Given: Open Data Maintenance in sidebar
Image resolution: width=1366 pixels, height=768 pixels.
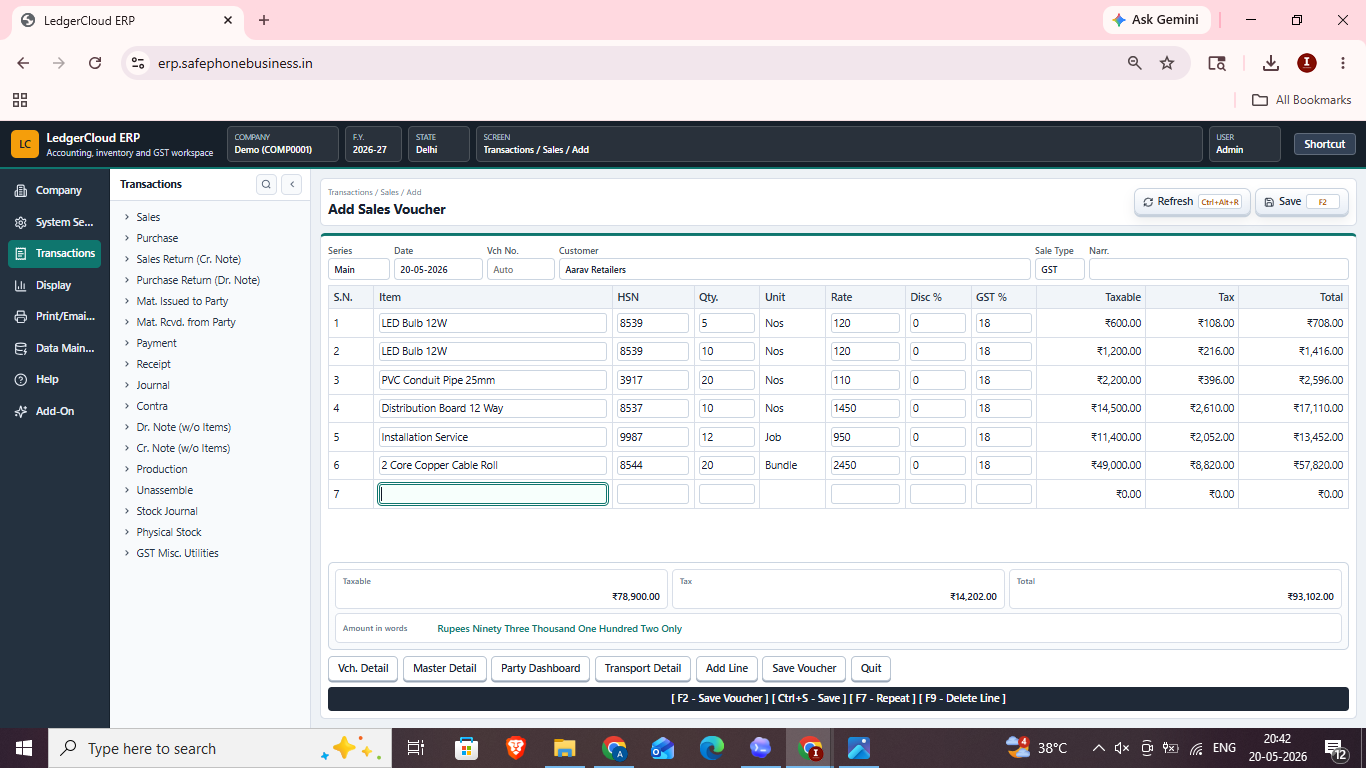Looking at the screenshot, I should 54,348.
